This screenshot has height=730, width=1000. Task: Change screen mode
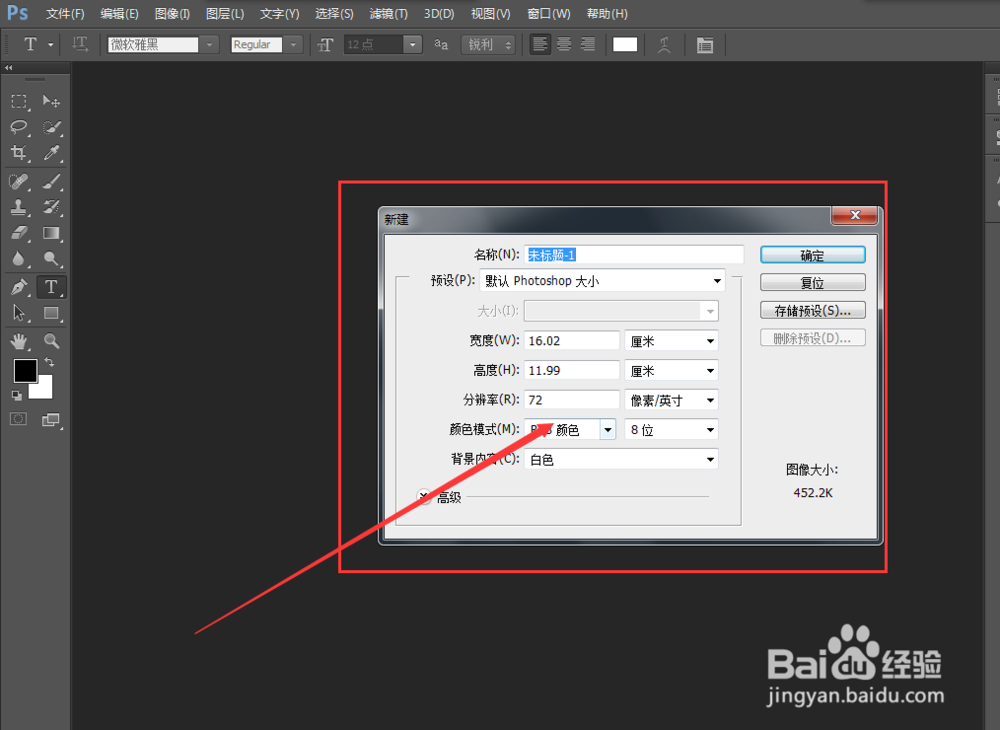[50, 419]
